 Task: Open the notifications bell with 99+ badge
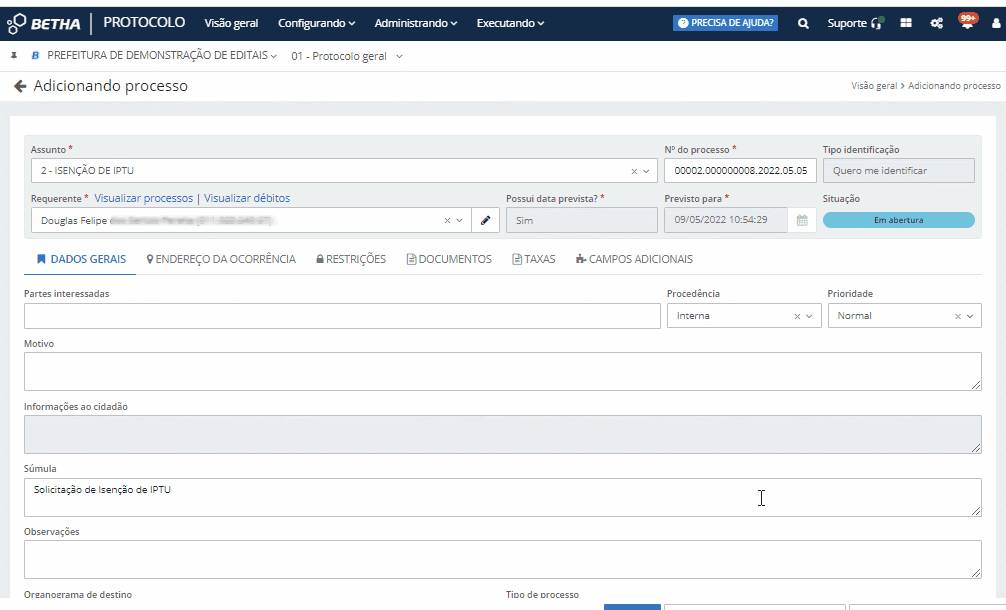(x=967, y=23)
